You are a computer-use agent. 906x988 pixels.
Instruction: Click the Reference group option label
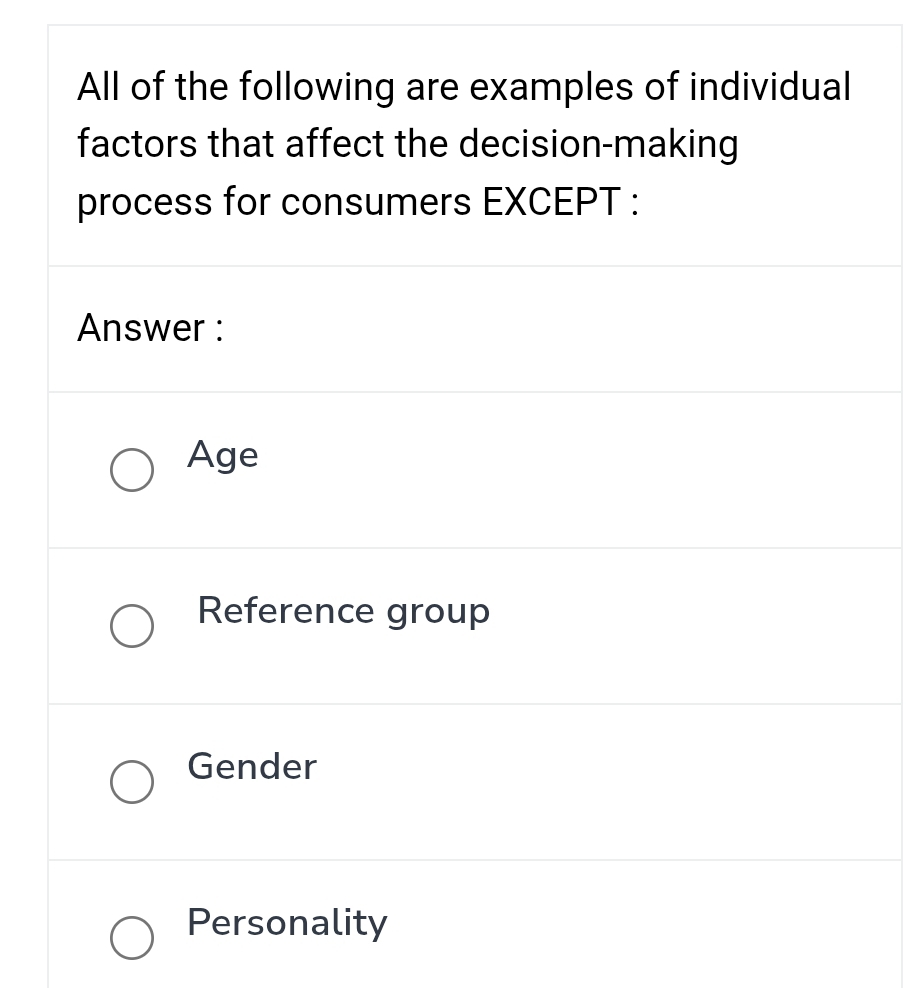click(x=343, y=612)
